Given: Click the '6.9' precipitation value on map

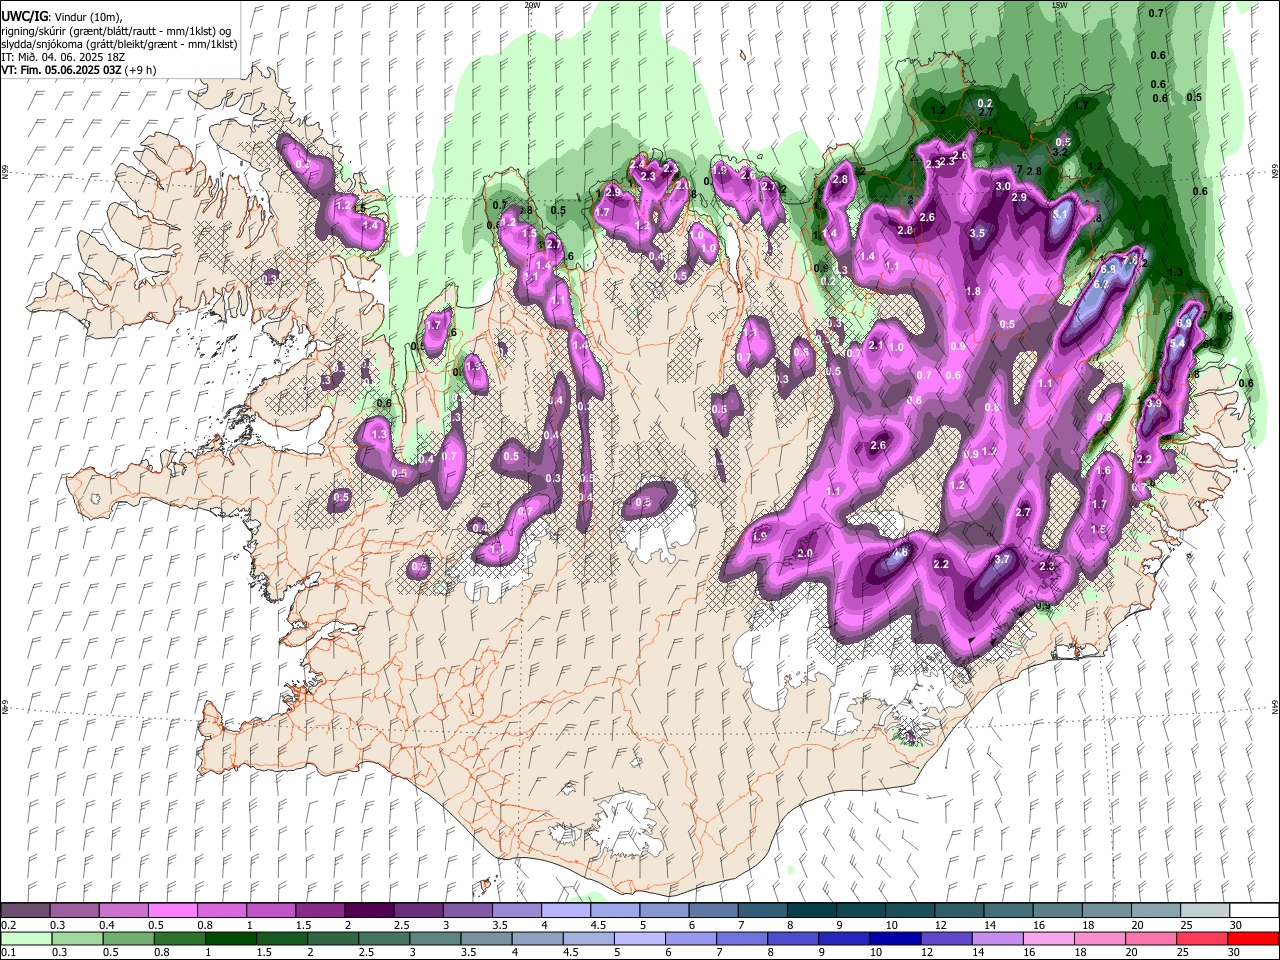Looking at the screenshot, I should (1186, 323).
